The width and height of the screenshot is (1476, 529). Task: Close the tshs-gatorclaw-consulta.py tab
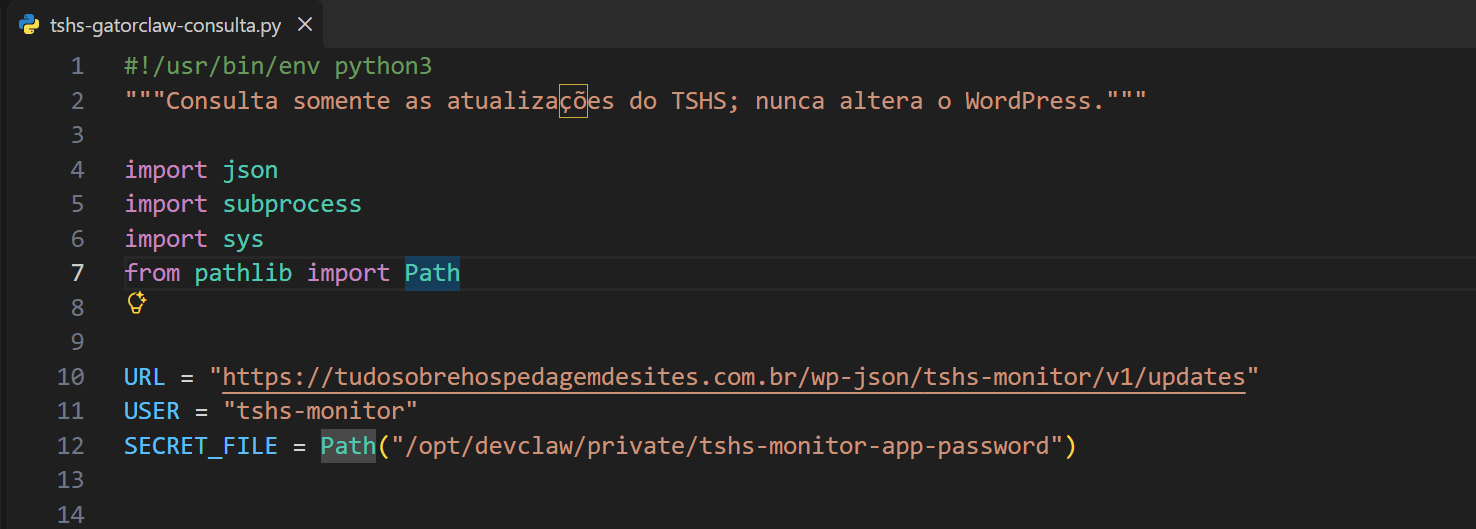pos(305,25)
